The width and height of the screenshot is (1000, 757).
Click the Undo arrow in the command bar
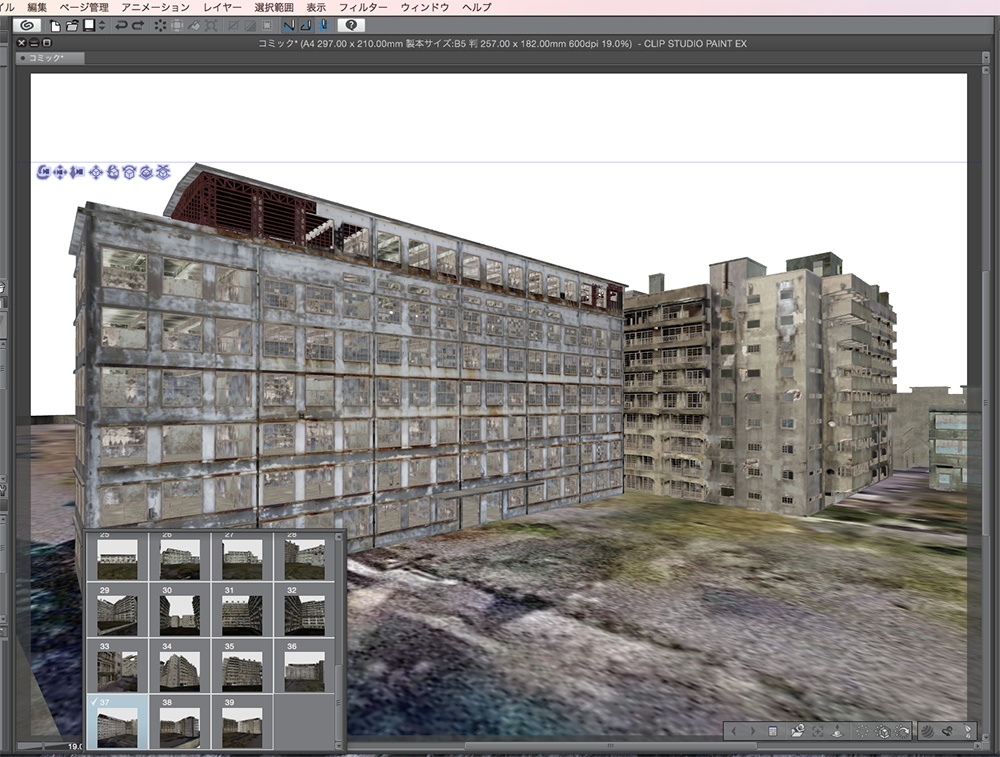pyautogui.click(x=120, y=25)
